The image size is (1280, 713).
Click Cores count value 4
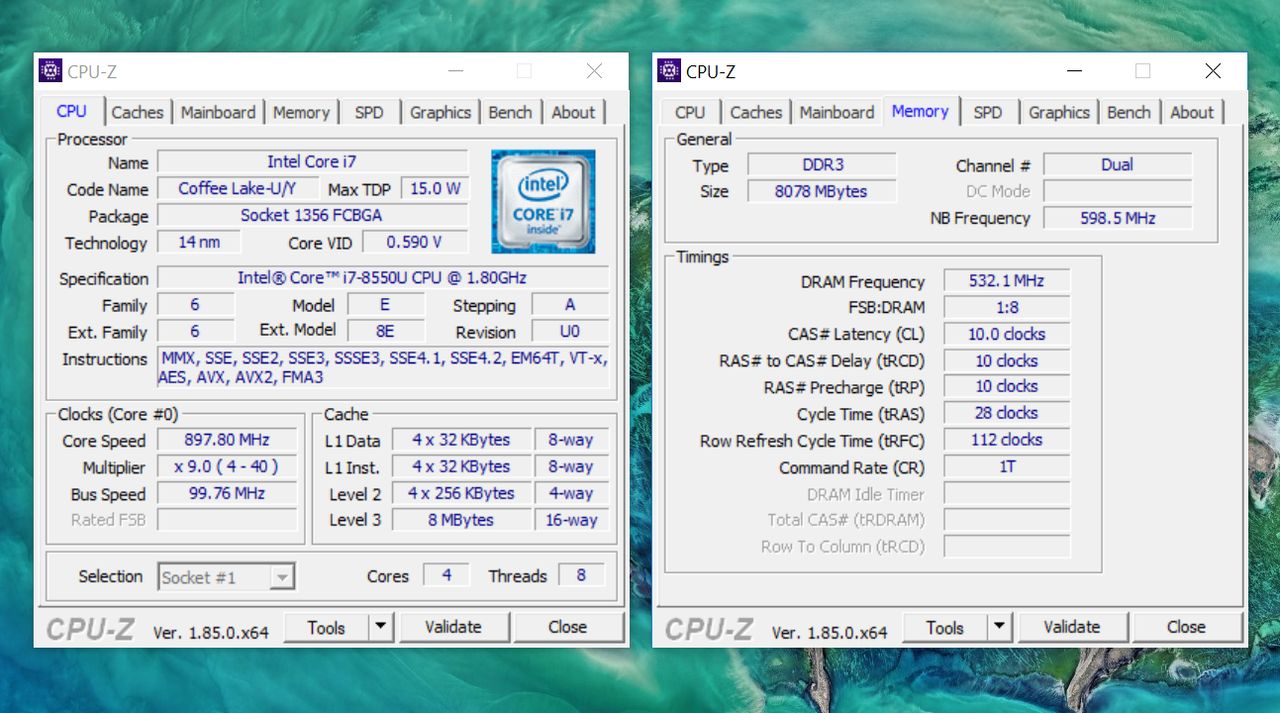pyautogui.click(x=446, y=575)
